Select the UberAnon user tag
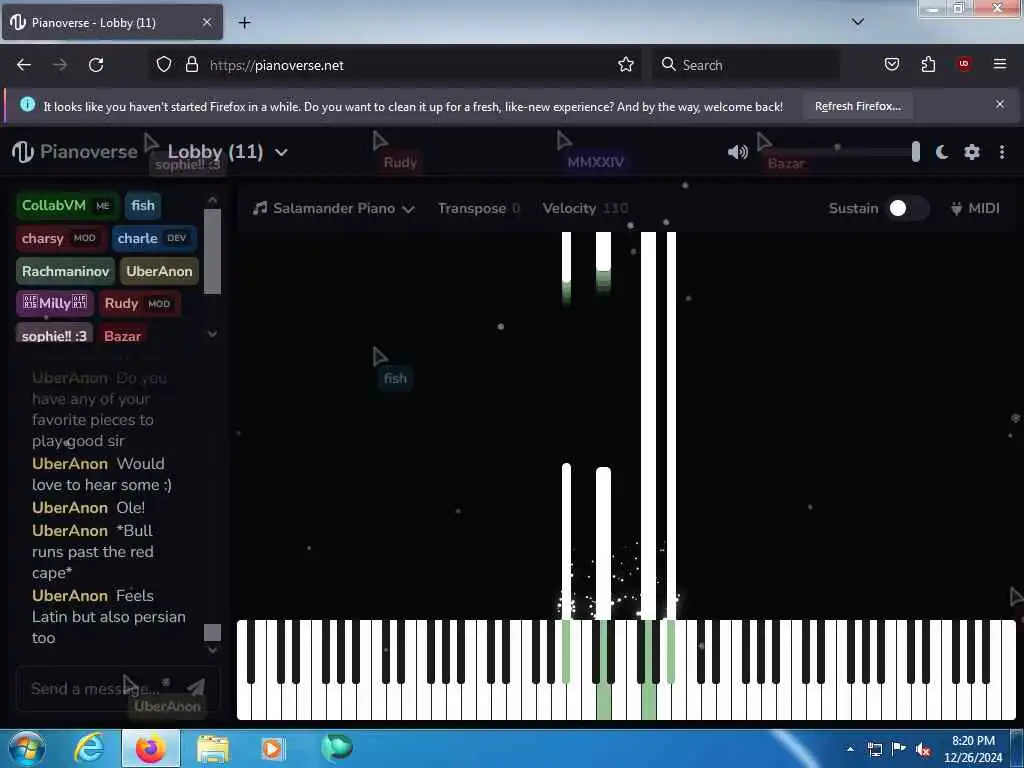Viewport: 1024px width, 768px height. click(159, 271)
